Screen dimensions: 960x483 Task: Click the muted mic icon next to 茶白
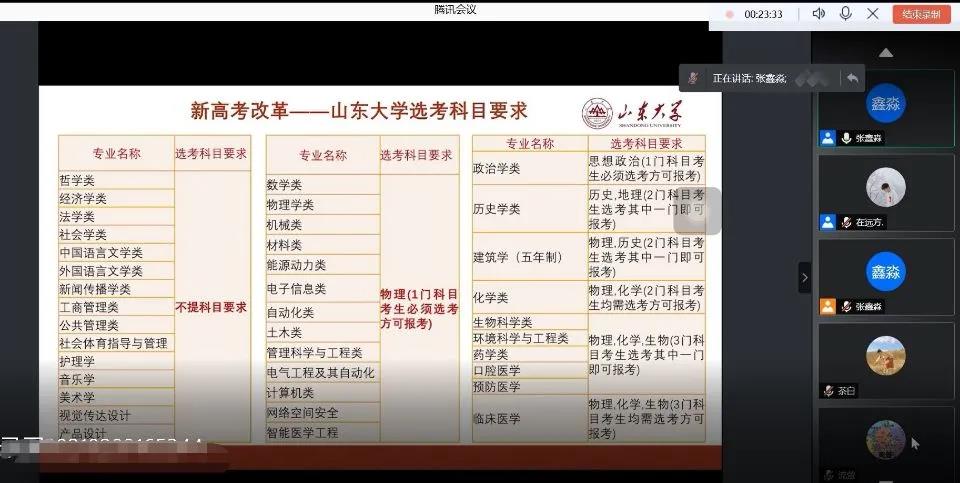pos(829,391)
